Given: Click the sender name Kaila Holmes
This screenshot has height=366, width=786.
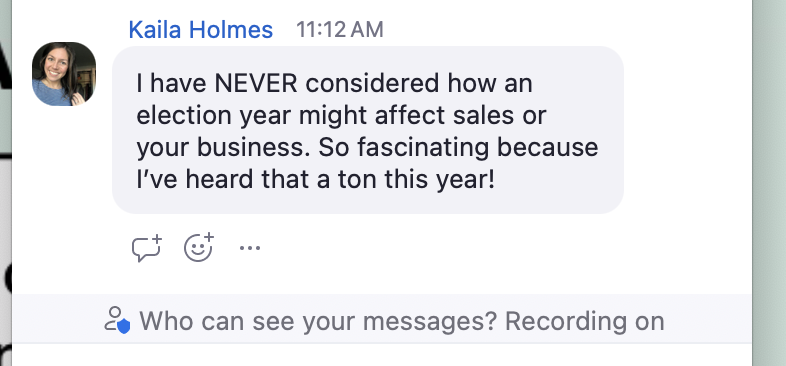Looking at the screenshot, I should tap(201, 30).
